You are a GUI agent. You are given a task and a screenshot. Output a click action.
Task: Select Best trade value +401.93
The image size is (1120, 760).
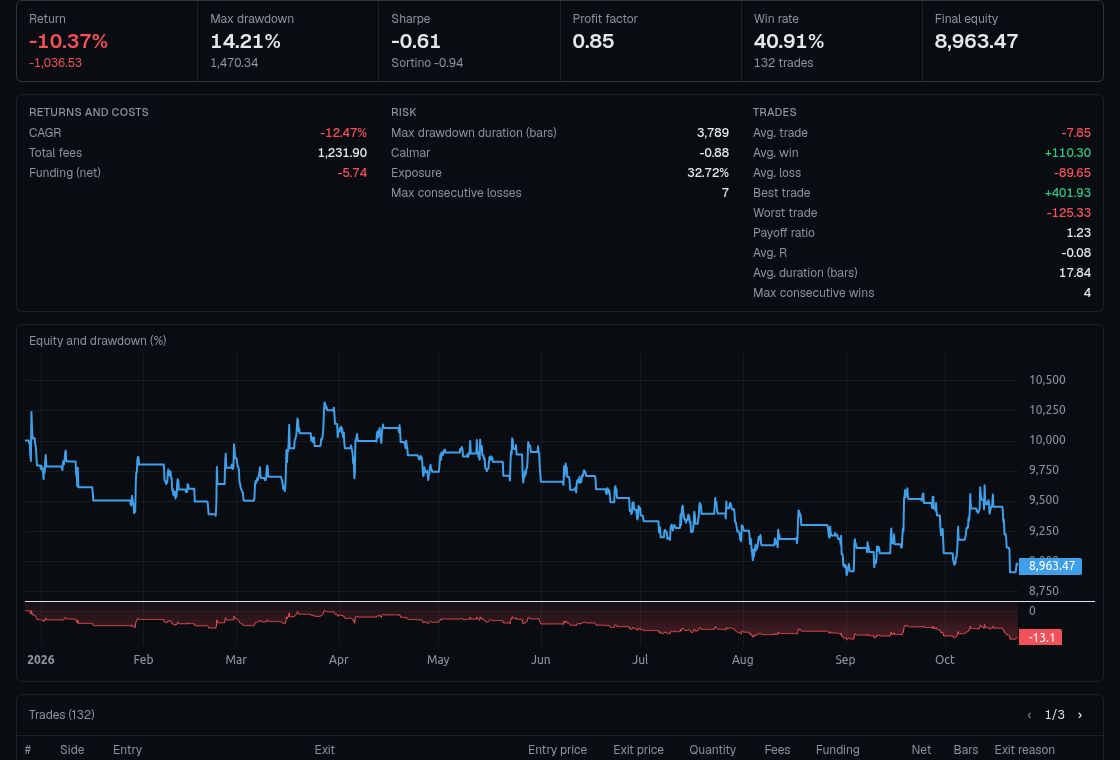point(1068,193)
